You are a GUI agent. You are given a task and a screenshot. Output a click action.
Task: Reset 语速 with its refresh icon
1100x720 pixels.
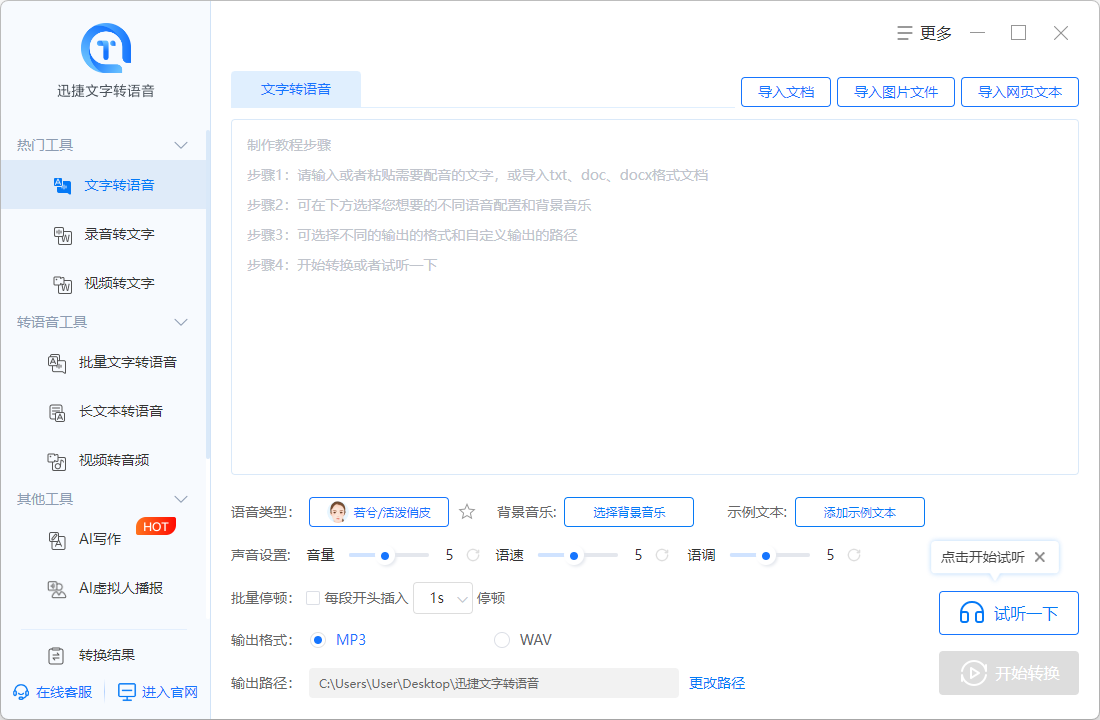(x=662, y=555)
